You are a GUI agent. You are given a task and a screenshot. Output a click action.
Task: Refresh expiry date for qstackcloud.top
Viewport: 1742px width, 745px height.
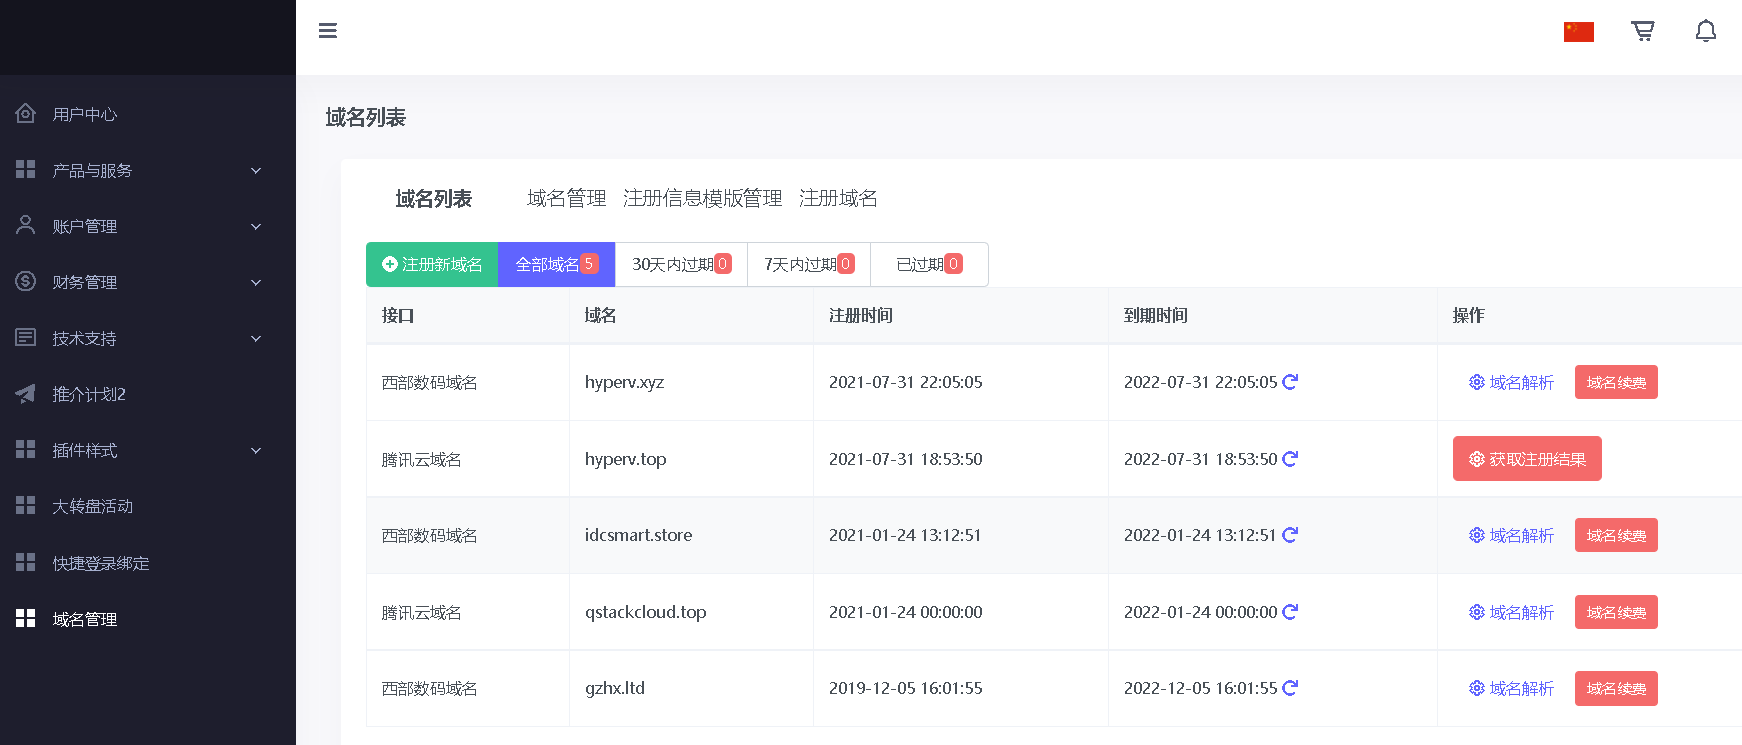tap(1290, 612)
